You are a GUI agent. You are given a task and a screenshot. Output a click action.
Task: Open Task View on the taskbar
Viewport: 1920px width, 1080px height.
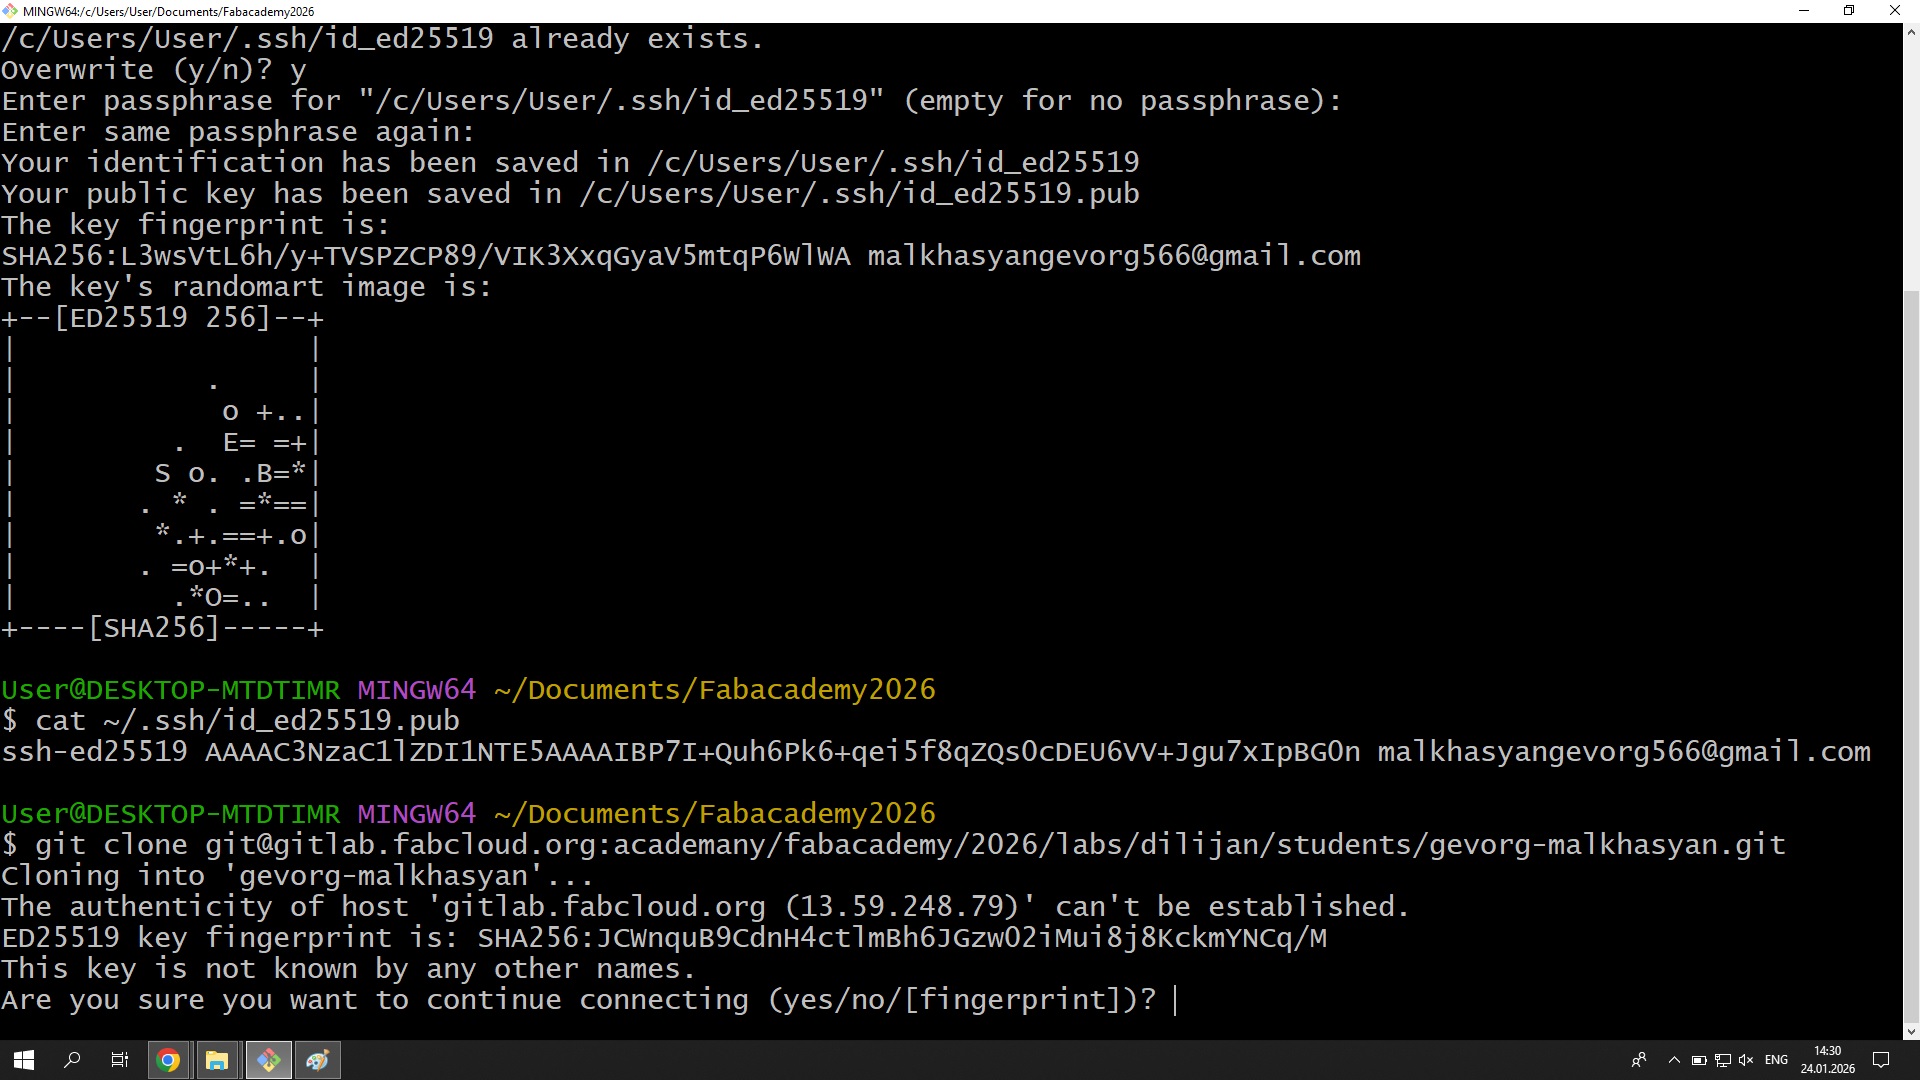pos(120,1060)
